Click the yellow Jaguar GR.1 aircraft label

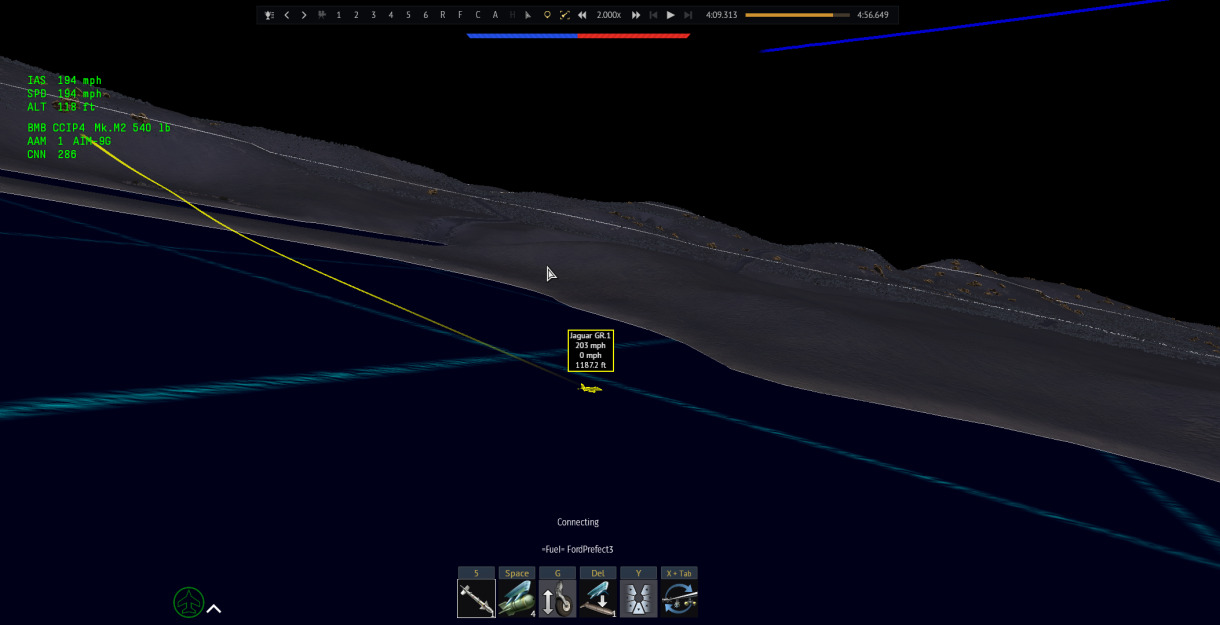coord(590,351)
